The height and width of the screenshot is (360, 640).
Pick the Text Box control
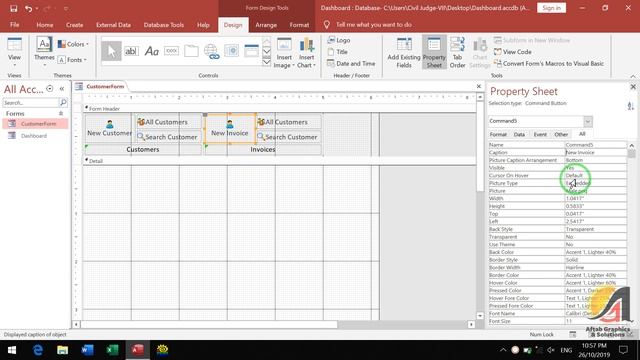[x=131, y=51]
